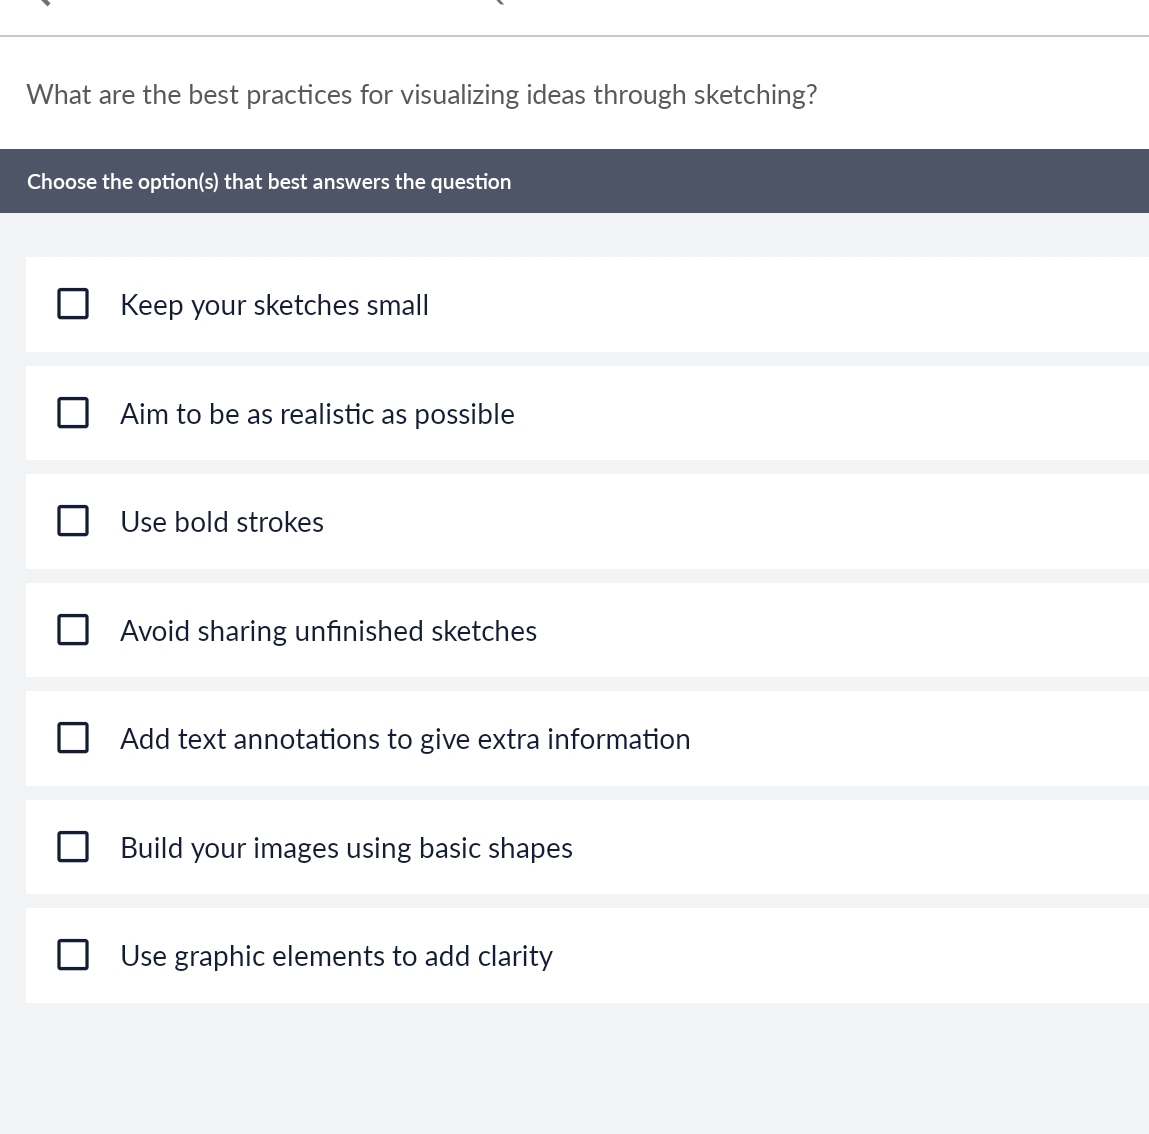Choose the "Use bold strokes" answer label
The image size is (1149, 1134).
coord(222,522)
